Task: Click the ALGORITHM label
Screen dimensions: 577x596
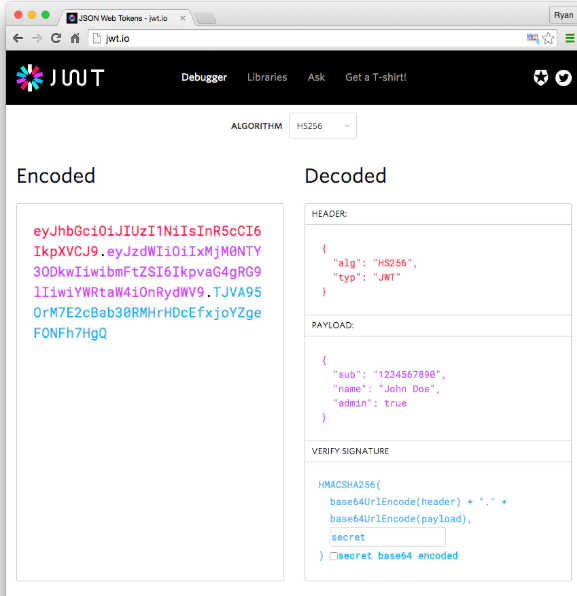Action: pyautogui.click(x=257, y=126)
